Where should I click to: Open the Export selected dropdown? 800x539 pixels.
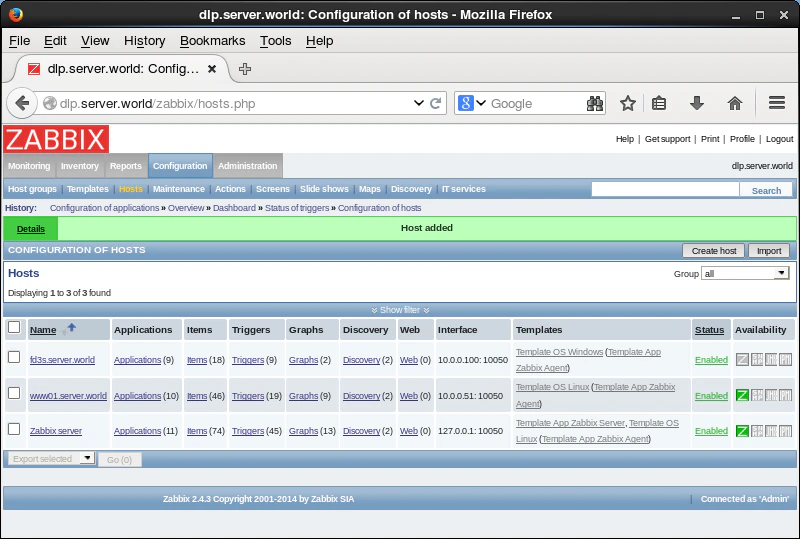[x=52, y=458]
